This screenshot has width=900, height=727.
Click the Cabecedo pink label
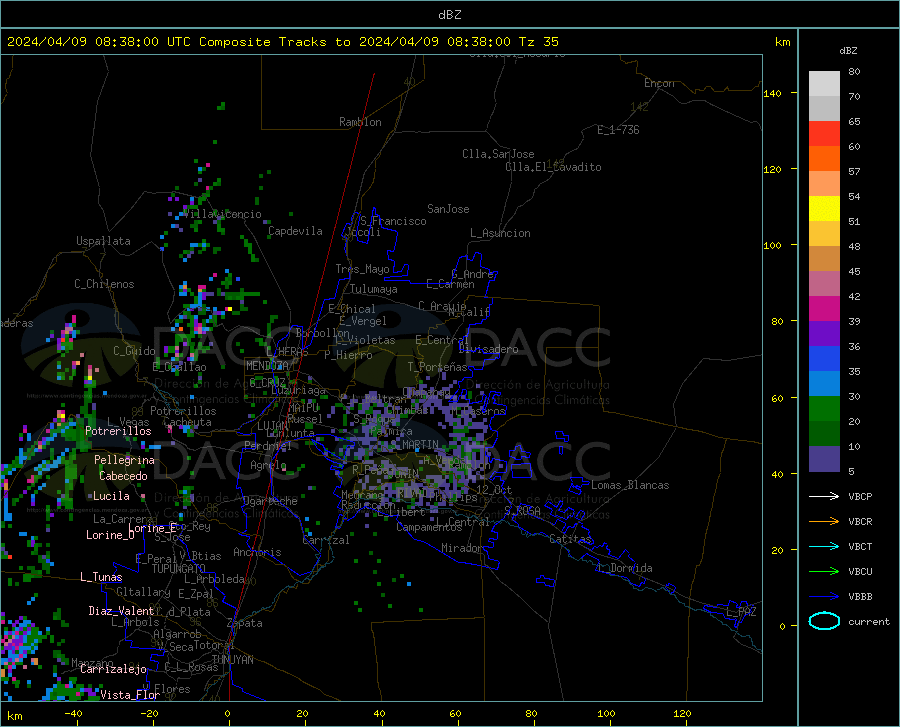coord(123,476)
